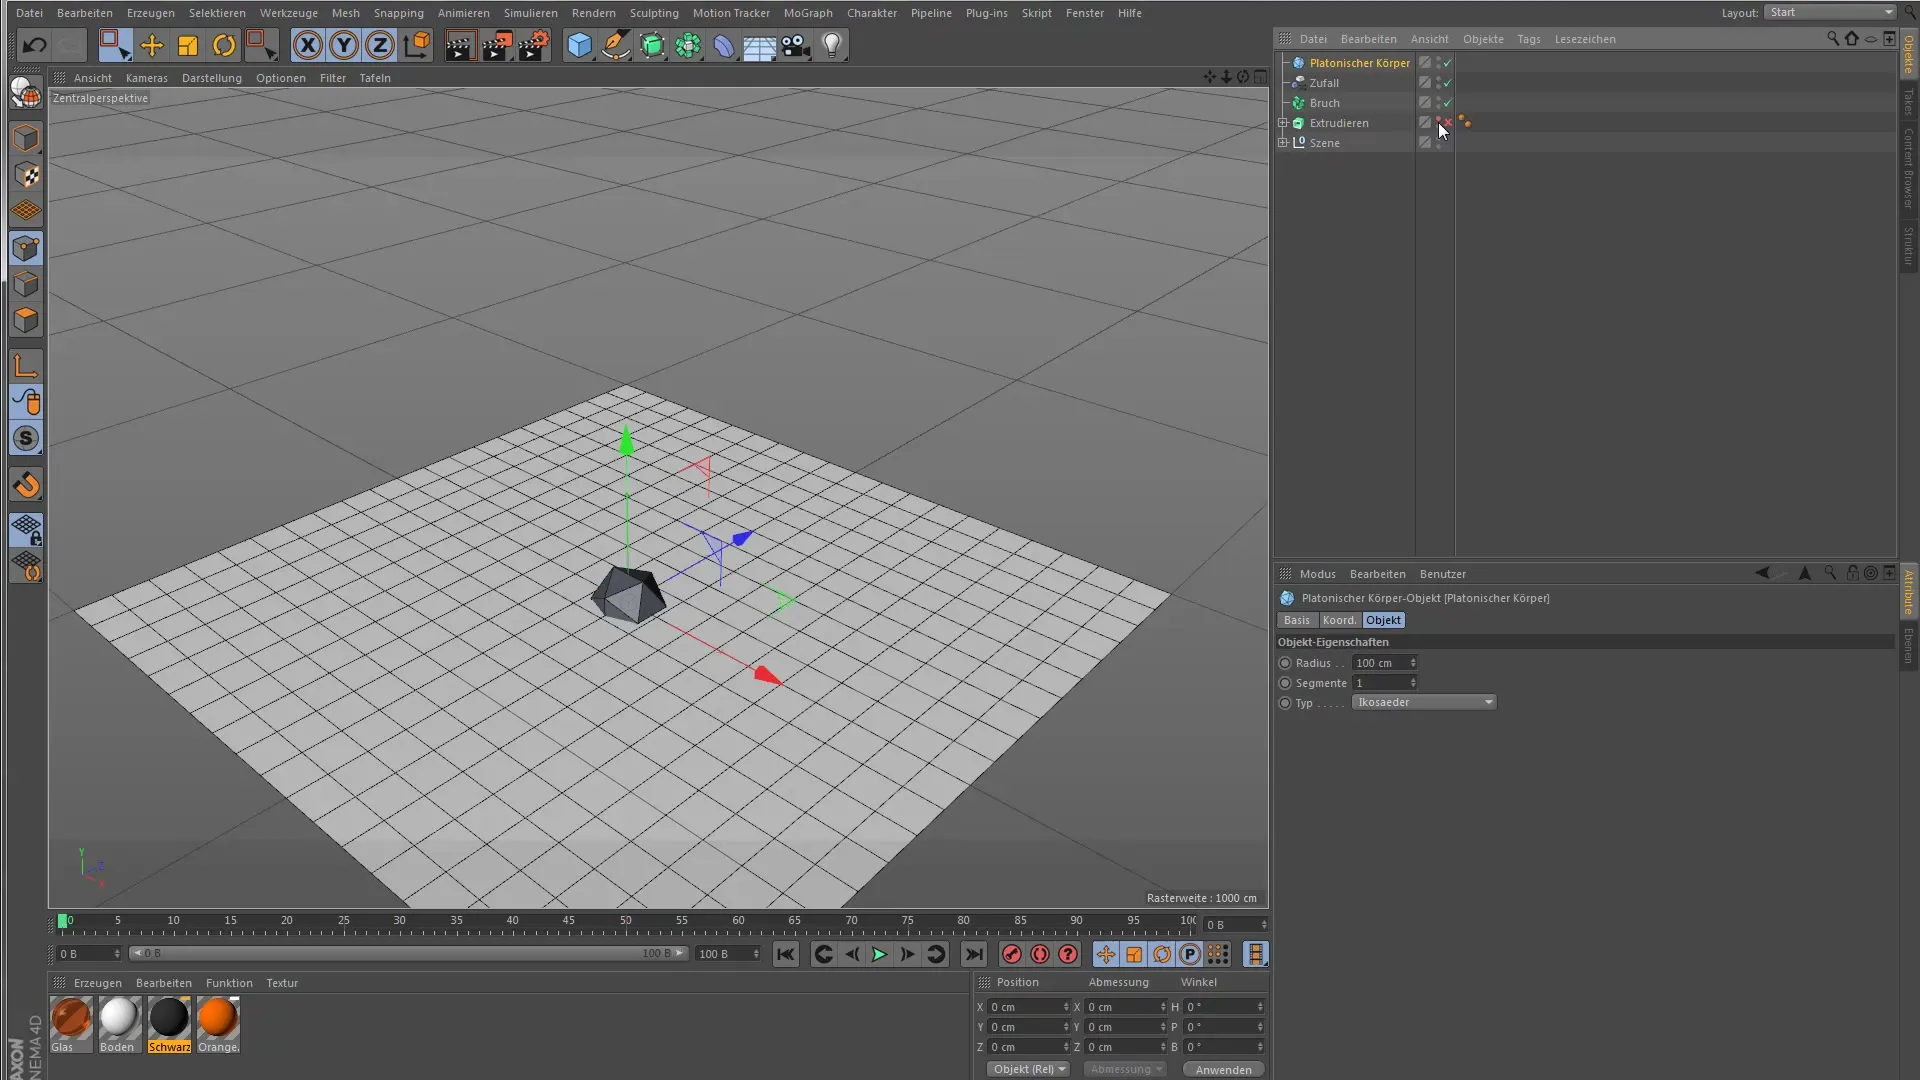Expand the Szene object tree
This screenshot has width=1920, height=1080.
[x=1283, y=143]
